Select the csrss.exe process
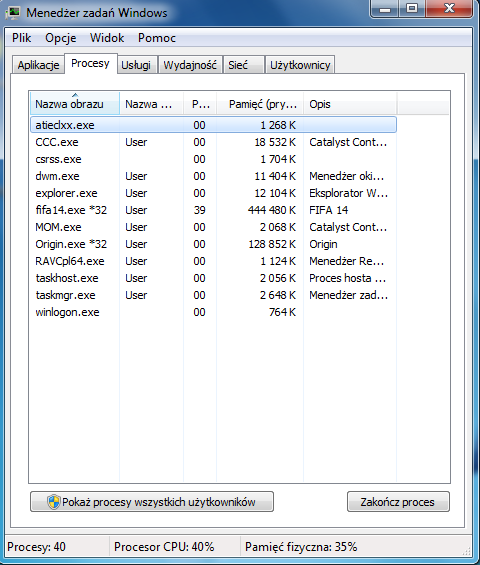This screenshot has height=565, width=480. coord(213,159)
